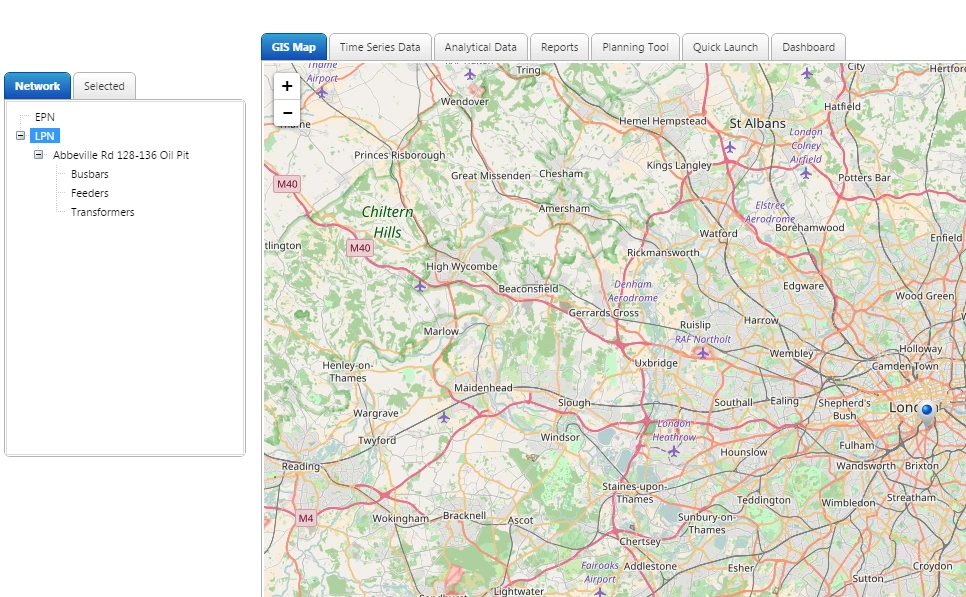Select Feeders in the network tree
966x597 pixels.
pos(89,193)
